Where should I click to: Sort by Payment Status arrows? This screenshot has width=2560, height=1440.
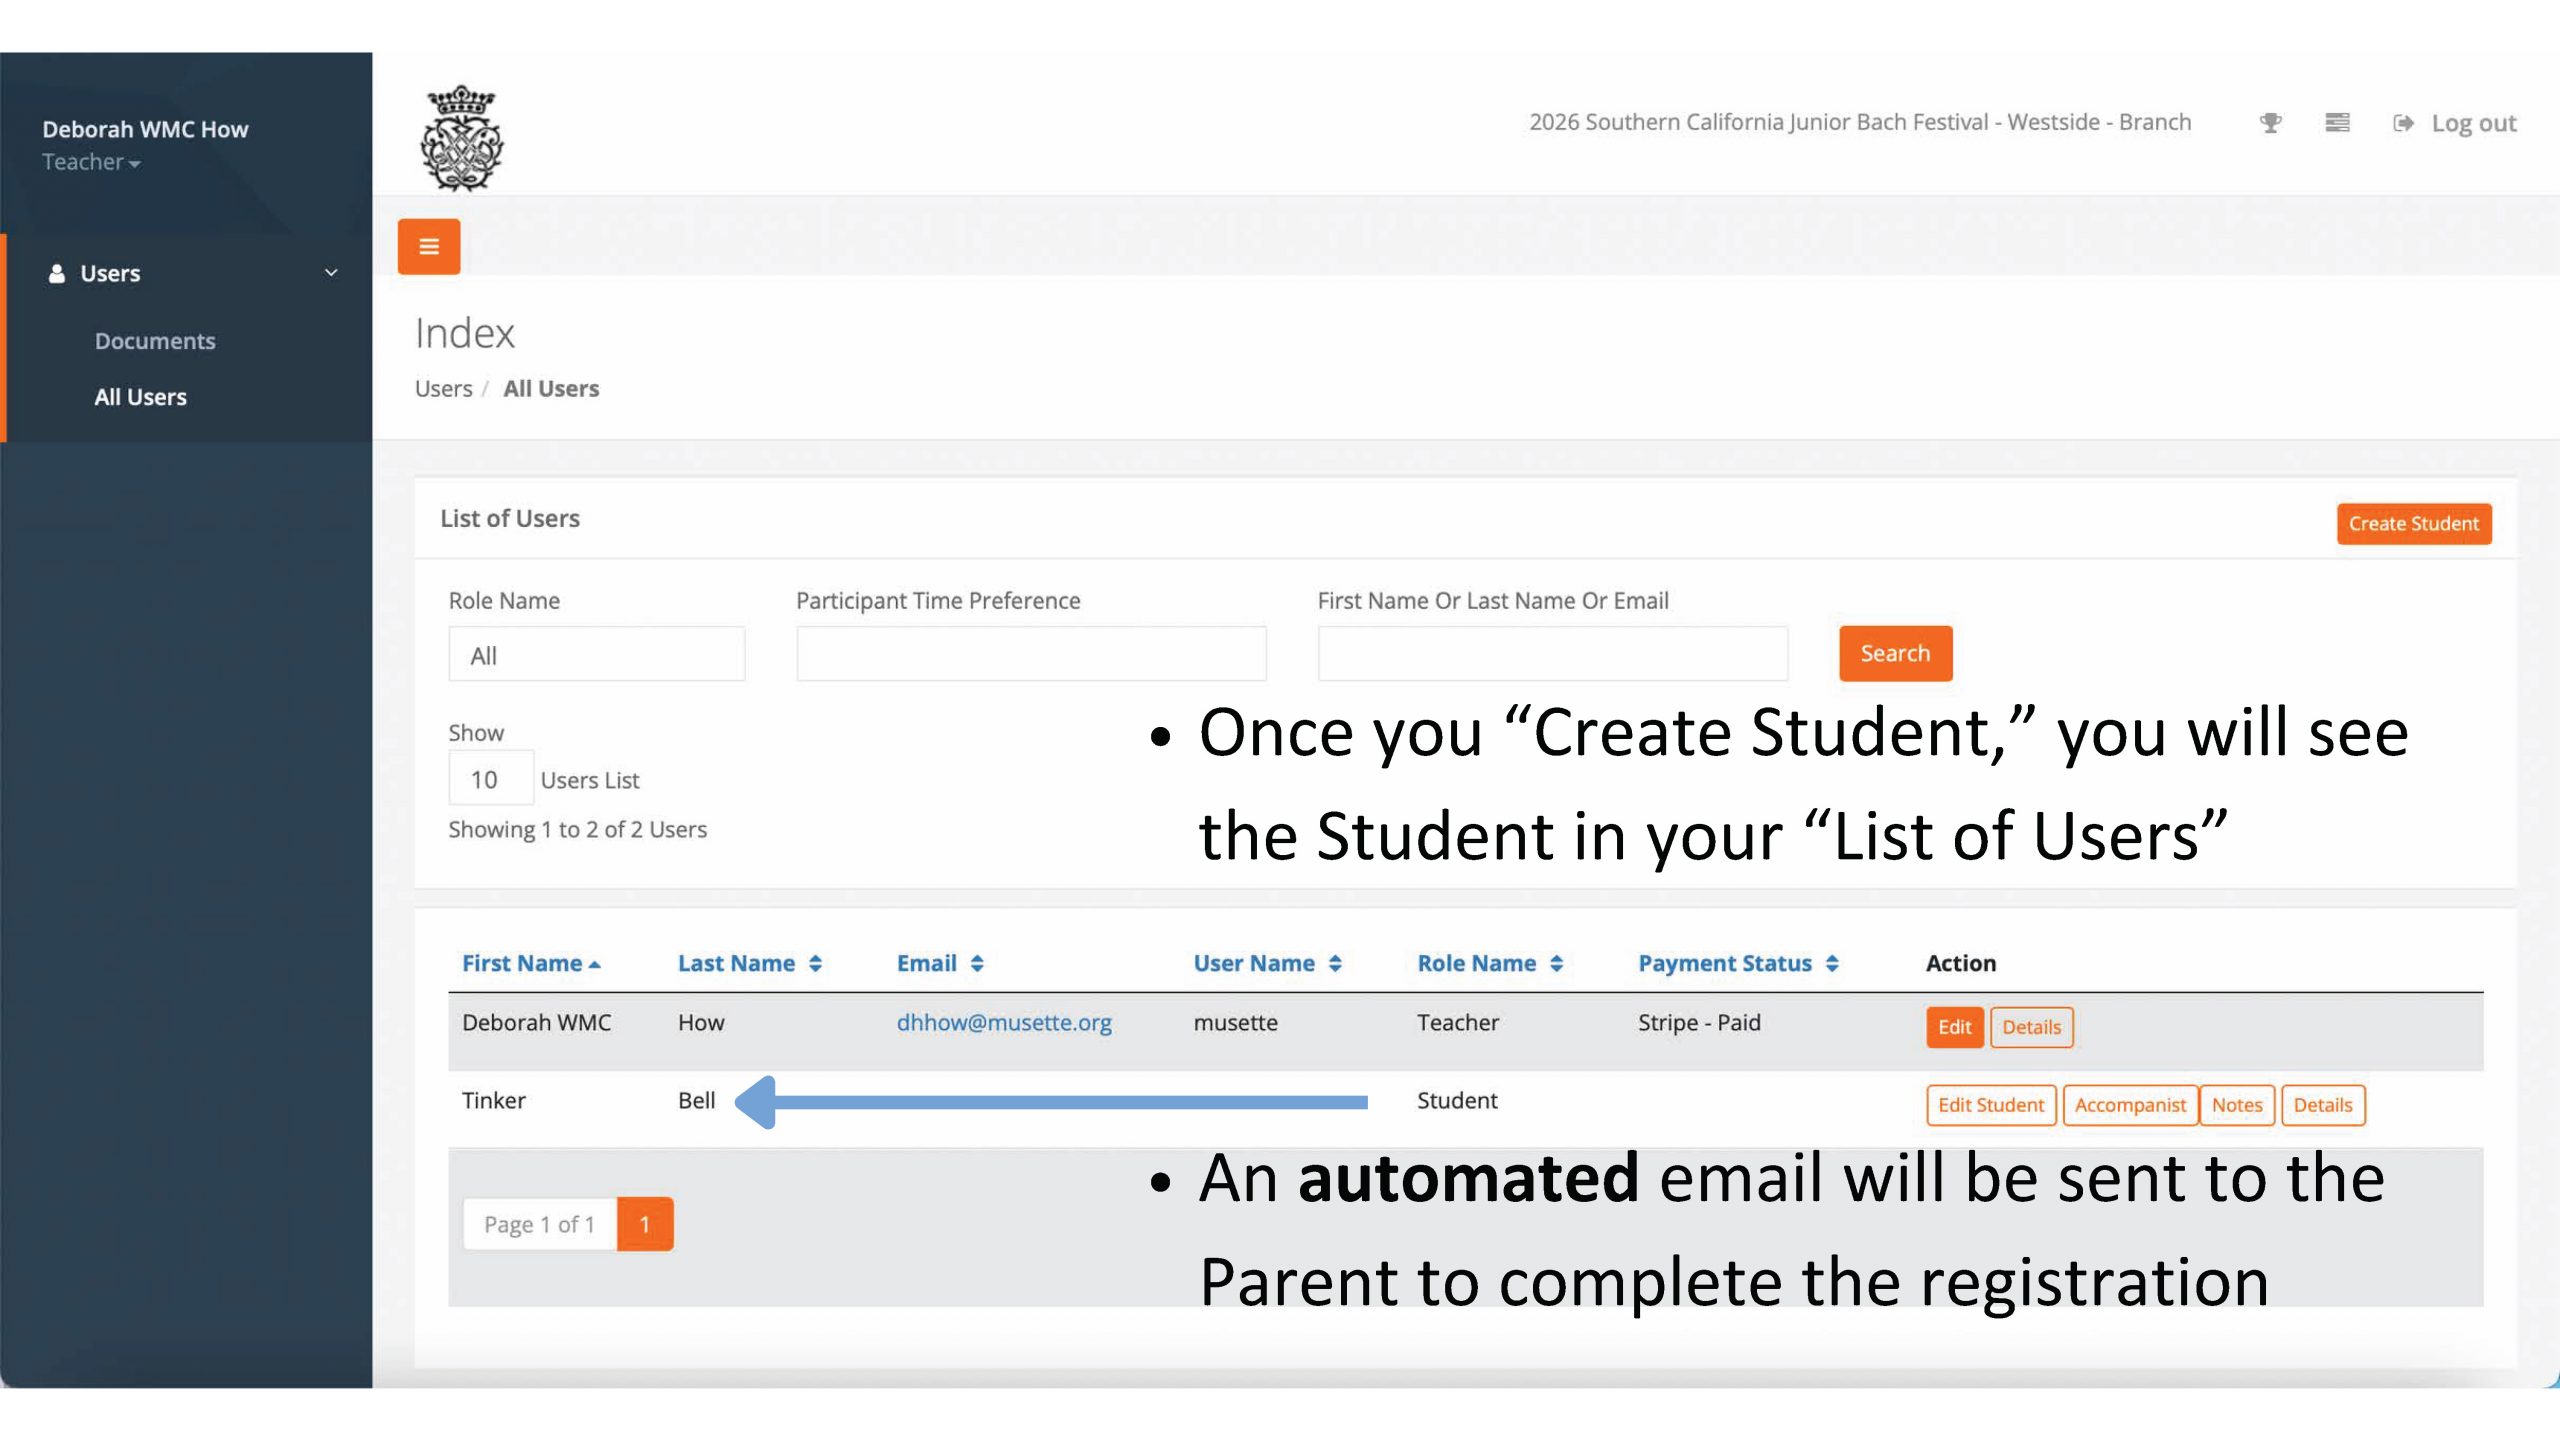pos(1832,963)
